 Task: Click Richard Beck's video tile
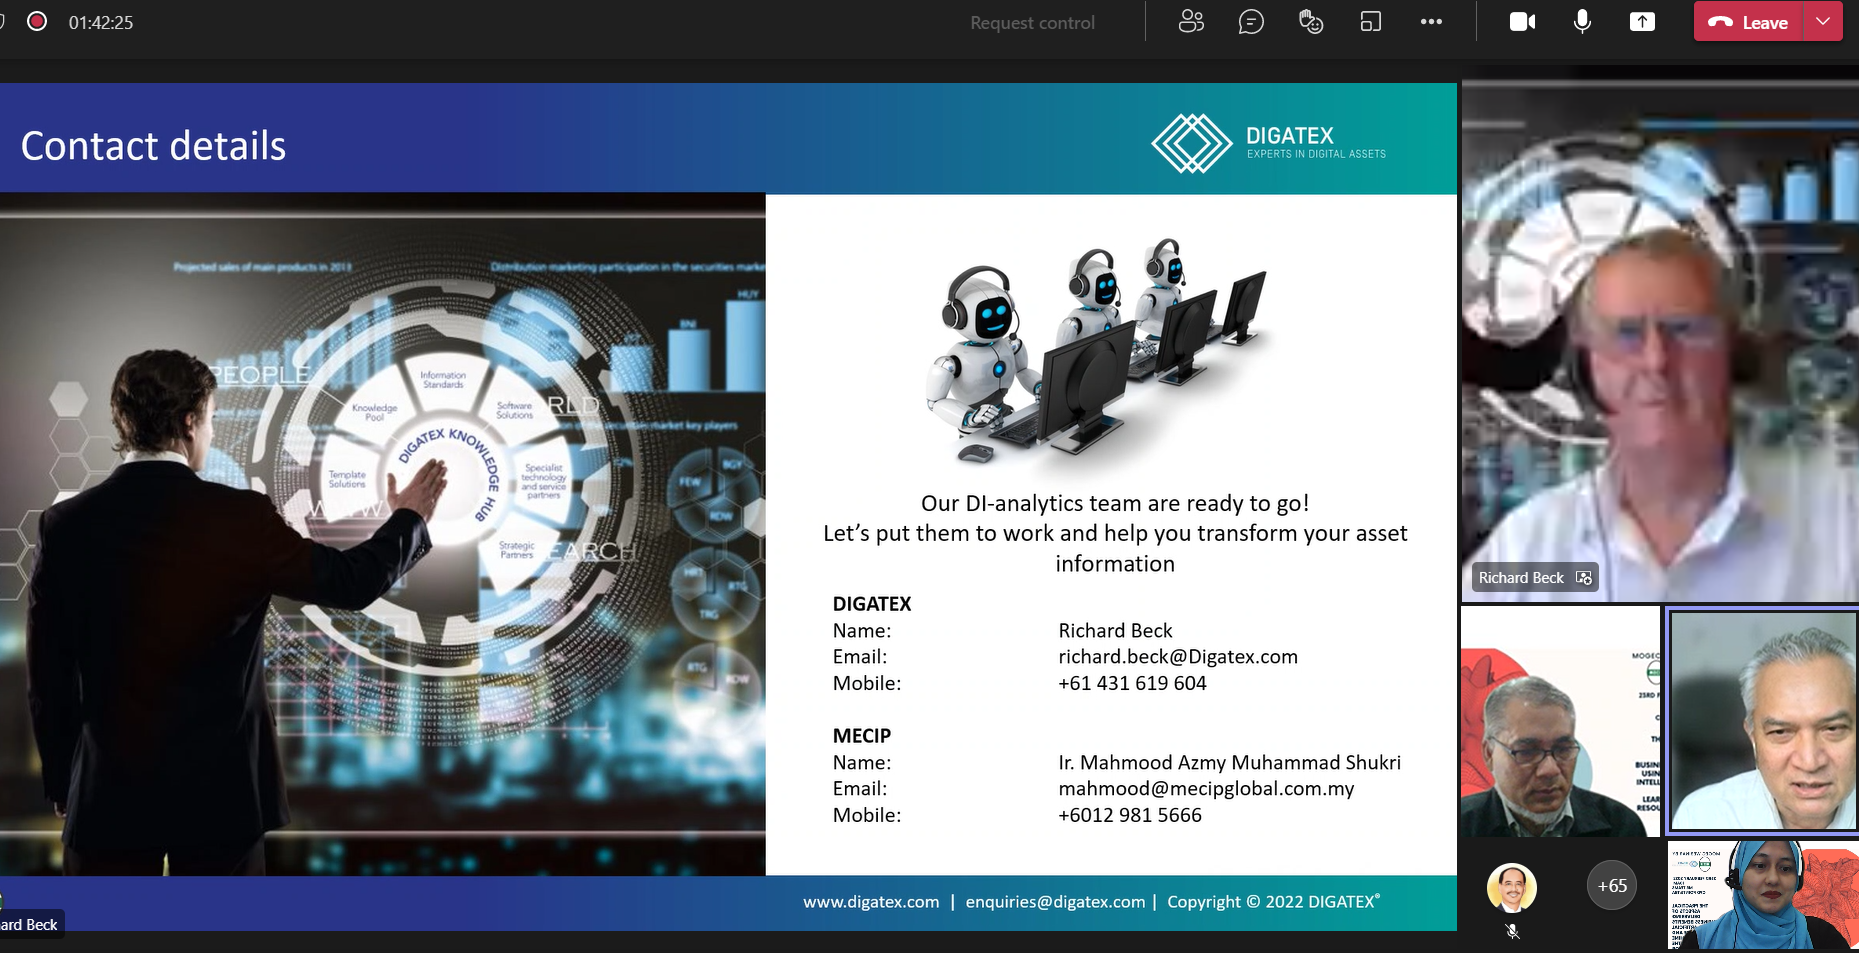point(1660,340)
